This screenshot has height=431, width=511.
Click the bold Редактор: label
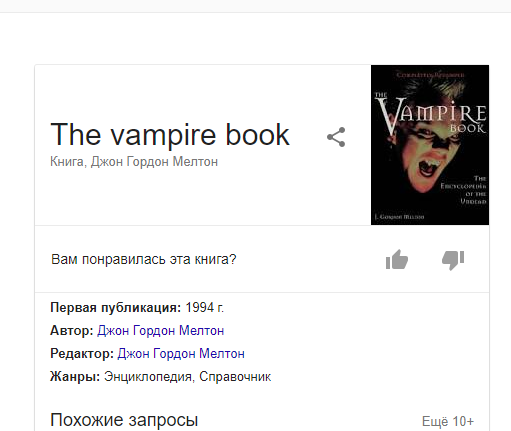tap(82, 353)
